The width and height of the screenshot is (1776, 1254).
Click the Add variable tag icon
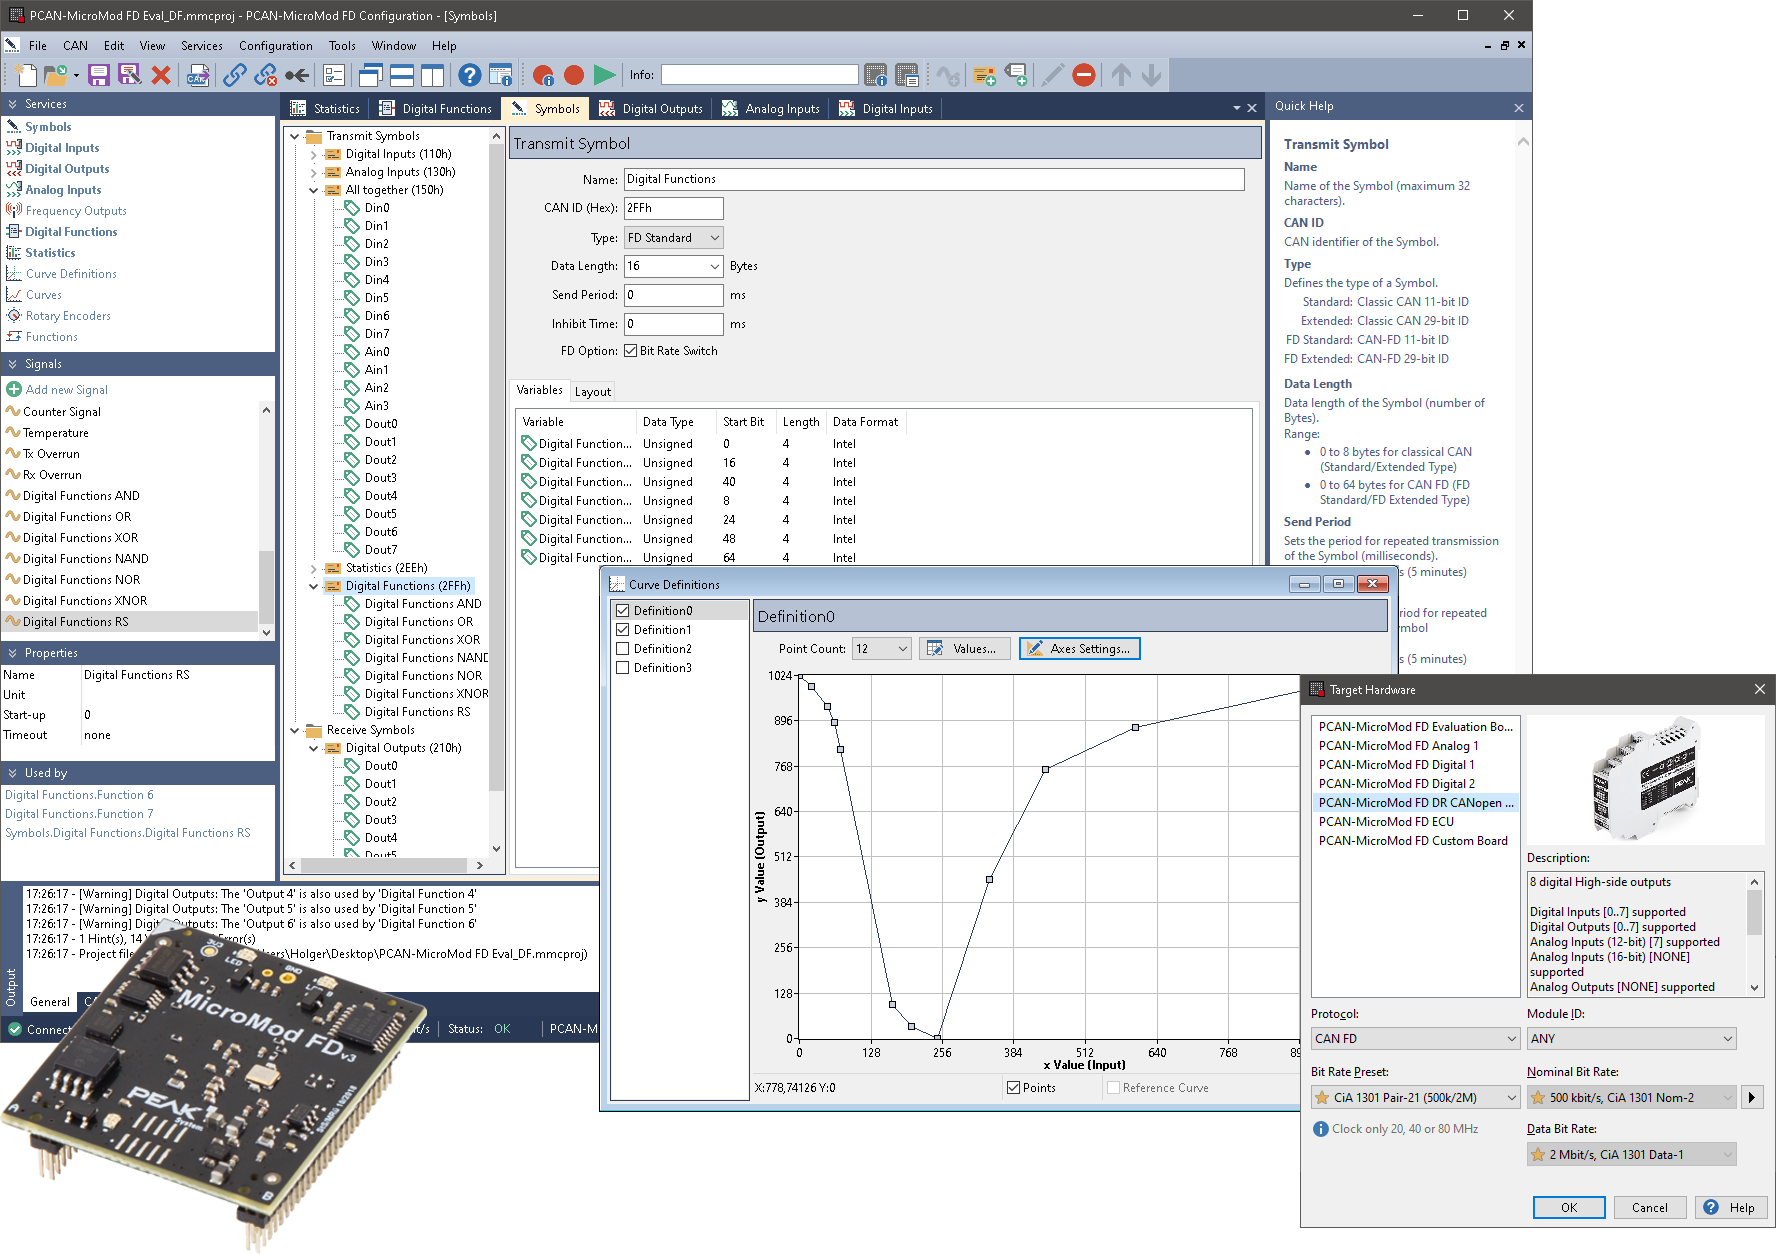point(1016,75)
